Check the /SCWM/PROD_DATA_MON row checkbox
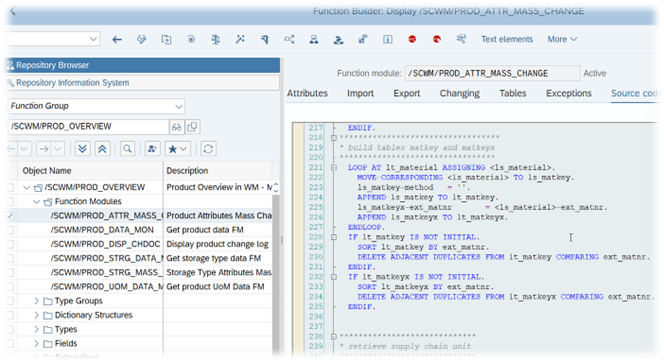 point(10,230)
